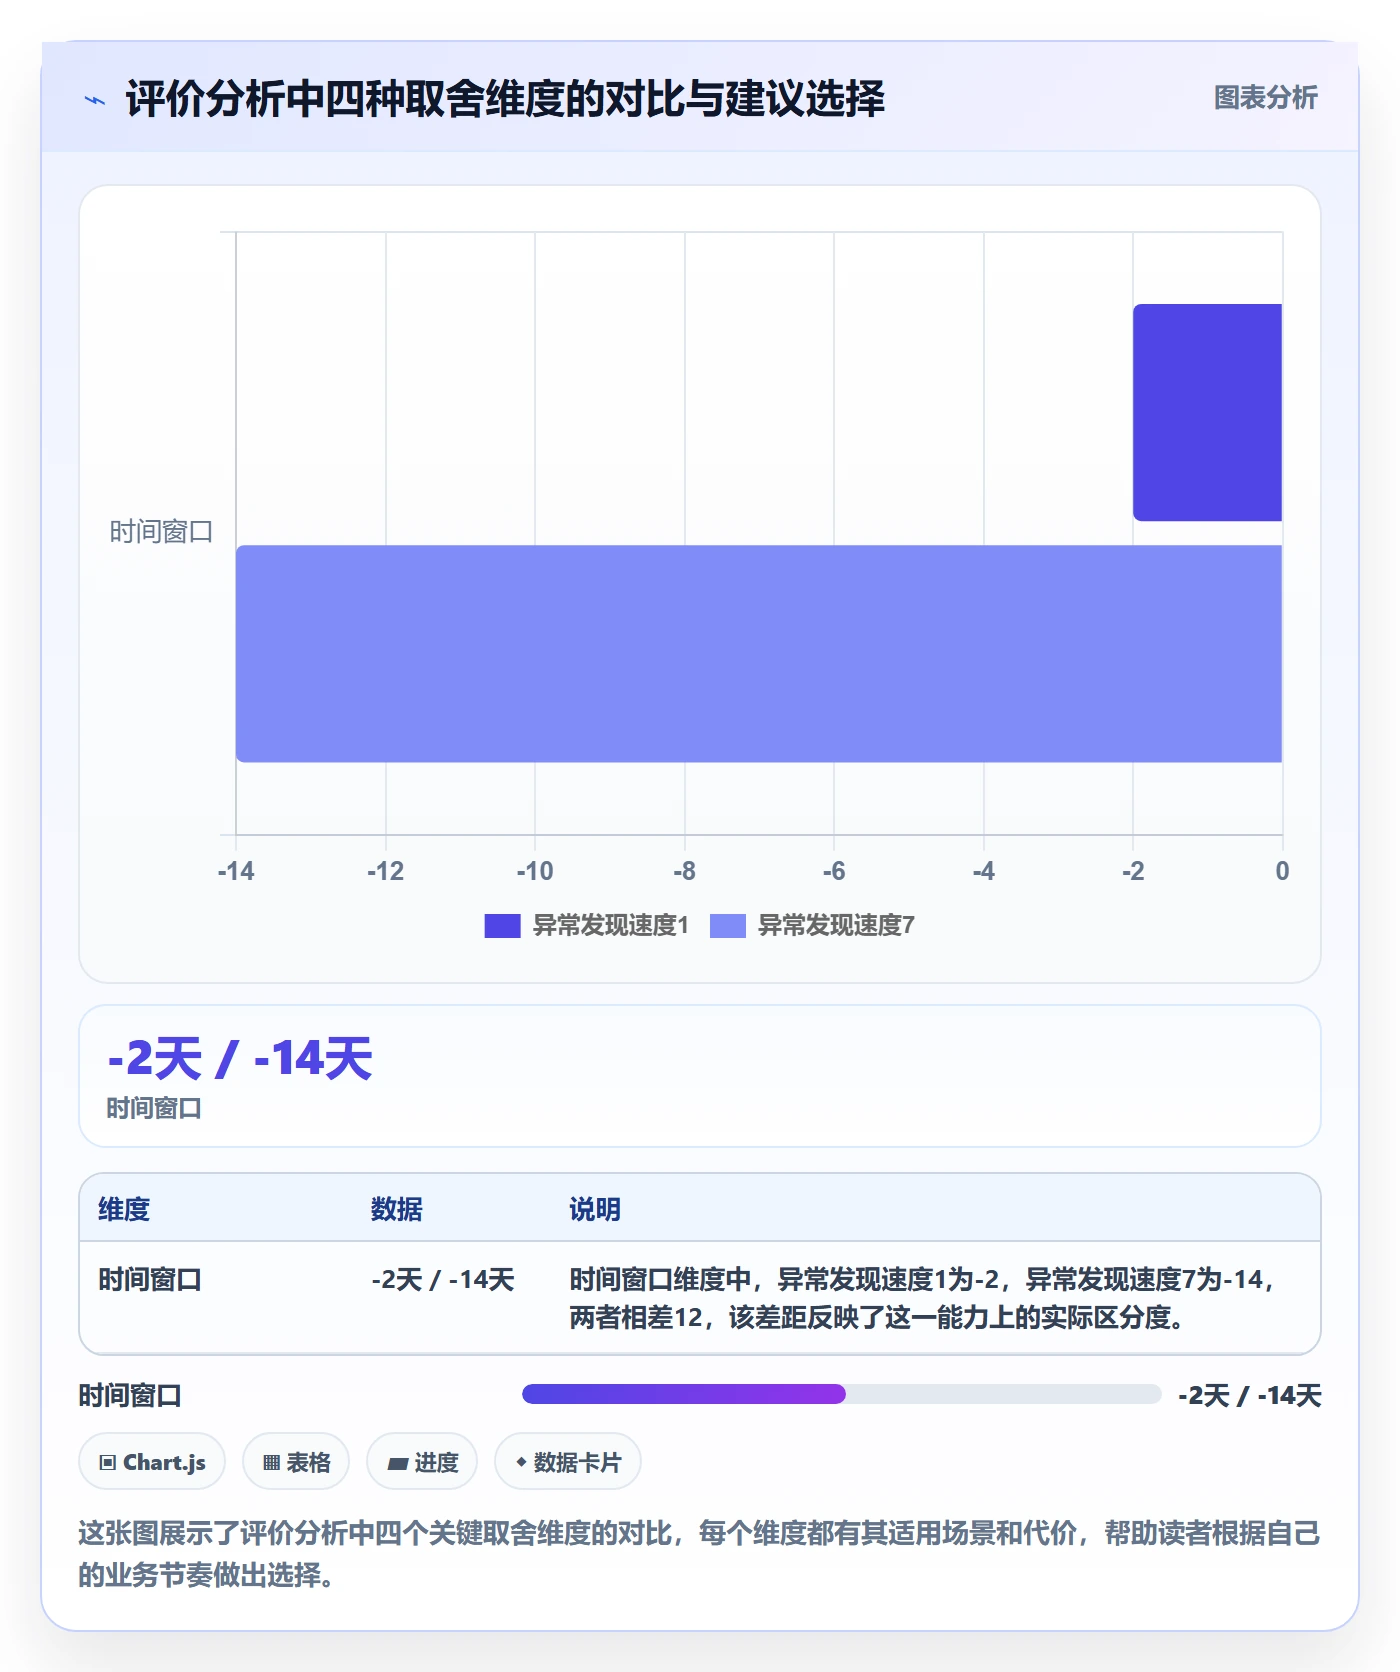
Task: Click the 说明 table column header
Action: click(x=595, y=1209)
